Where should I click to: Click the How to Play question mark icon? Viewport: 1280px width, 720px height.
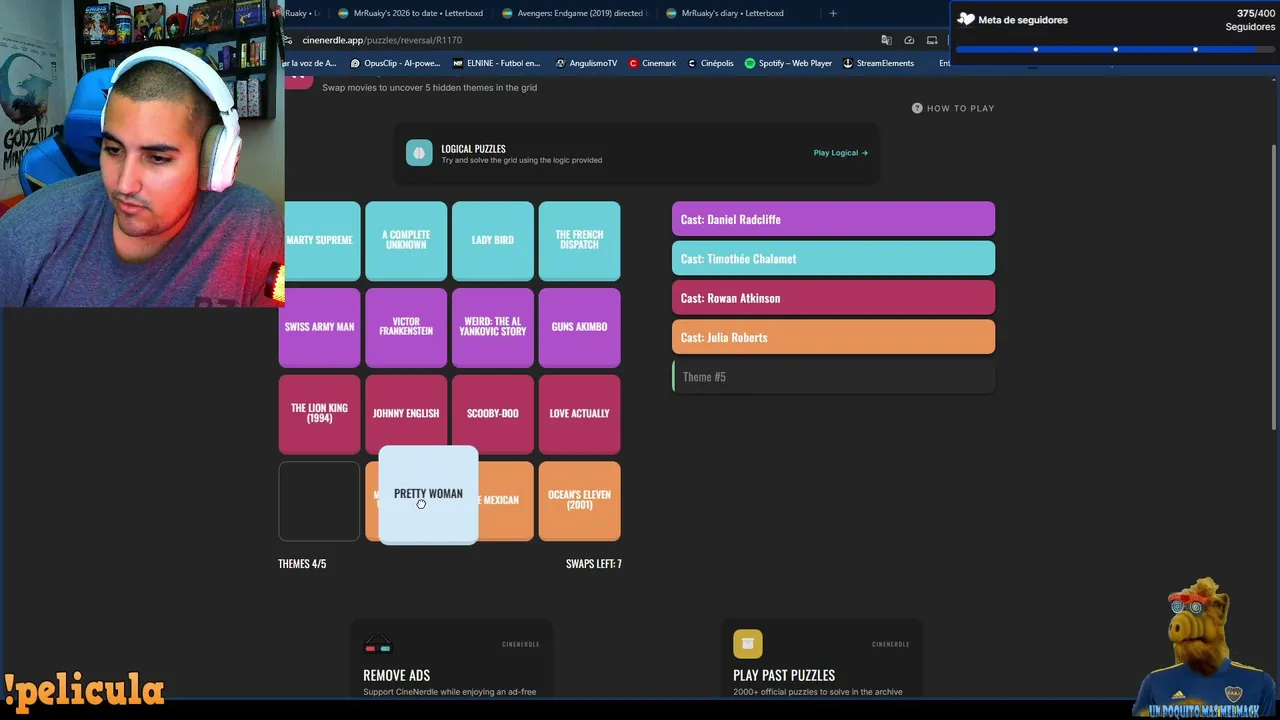point(917,108)
